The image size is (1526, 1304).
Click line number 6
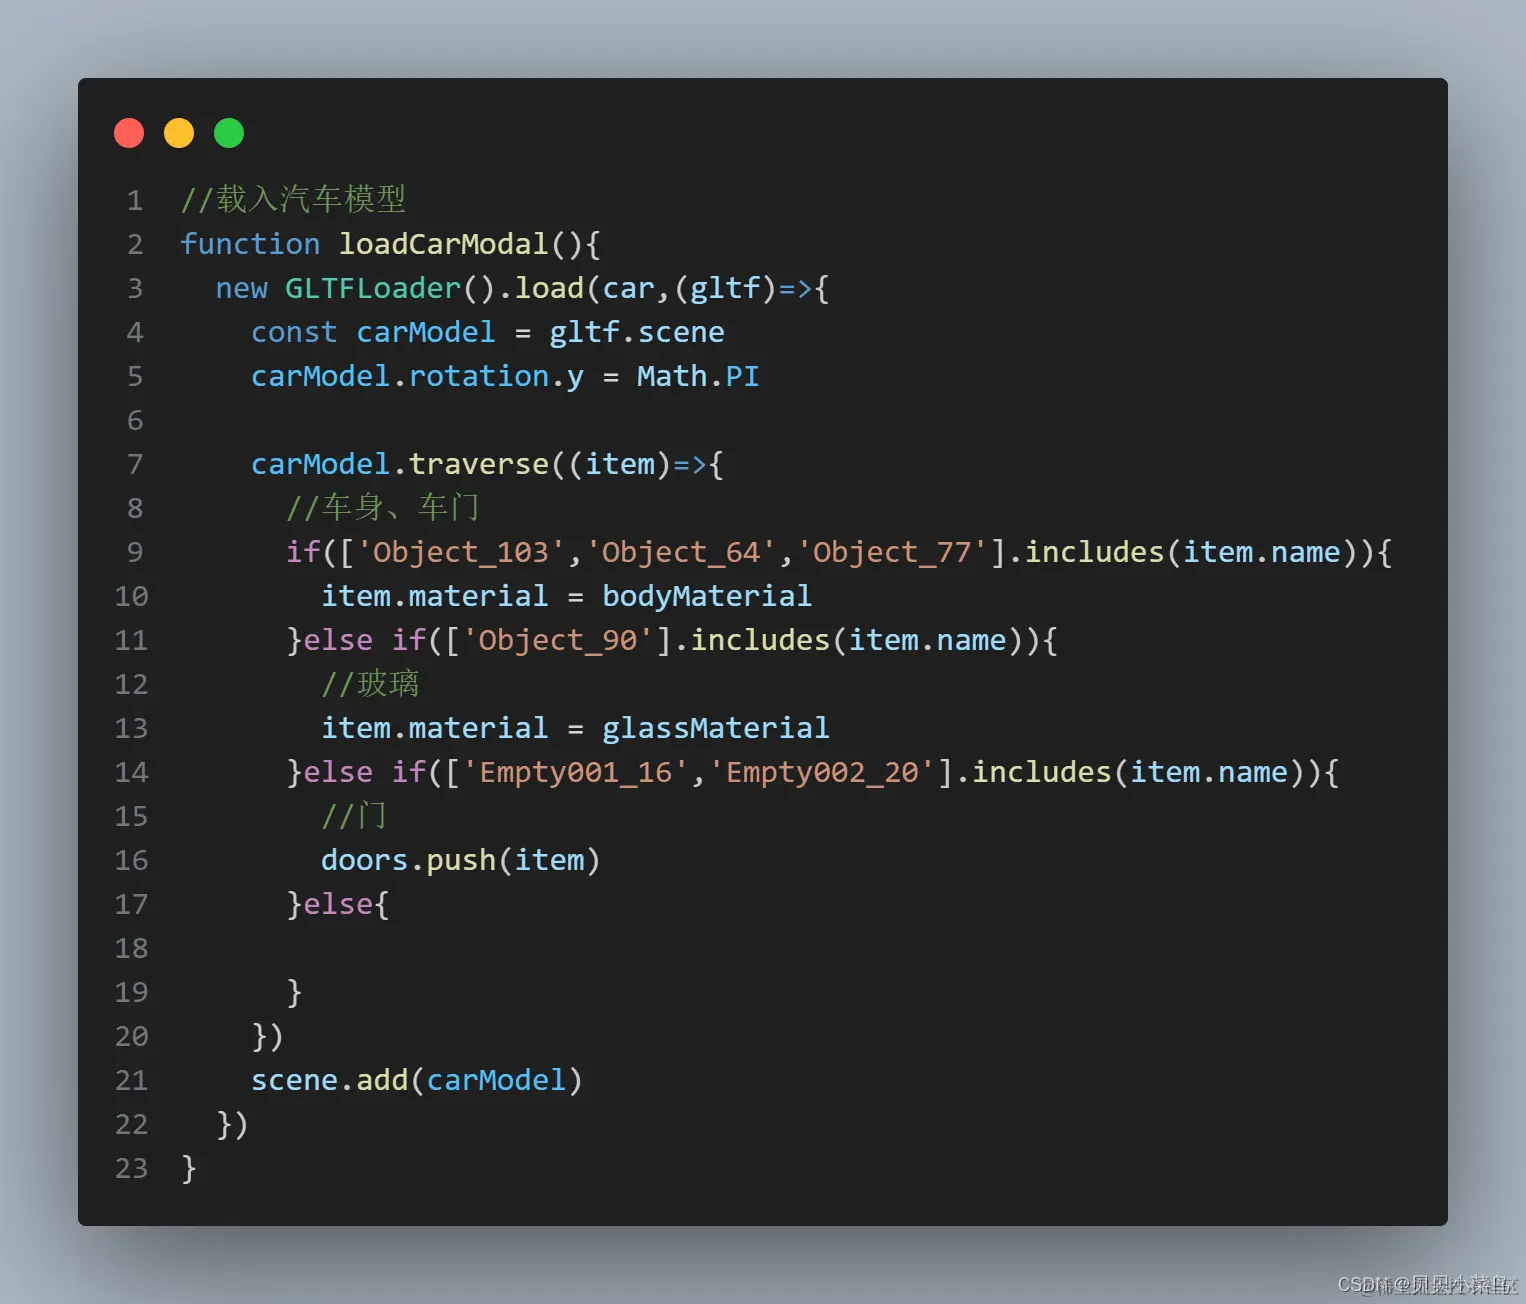pyautogui.click(x=135, y=420)
